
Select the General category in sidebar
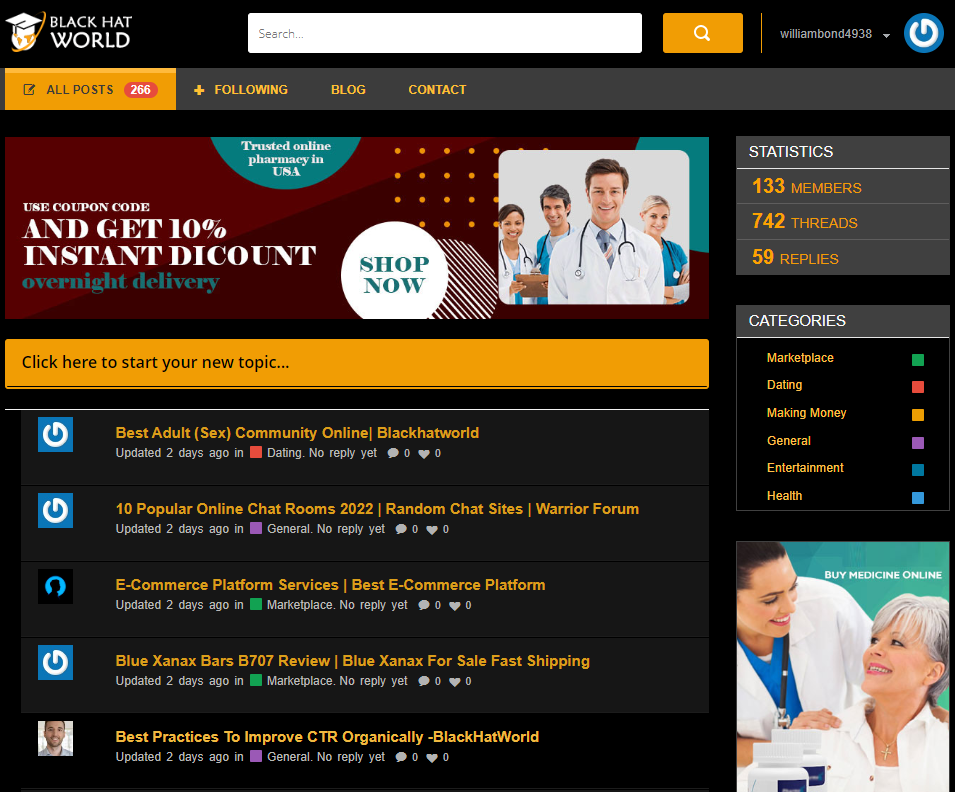point(789,440)
